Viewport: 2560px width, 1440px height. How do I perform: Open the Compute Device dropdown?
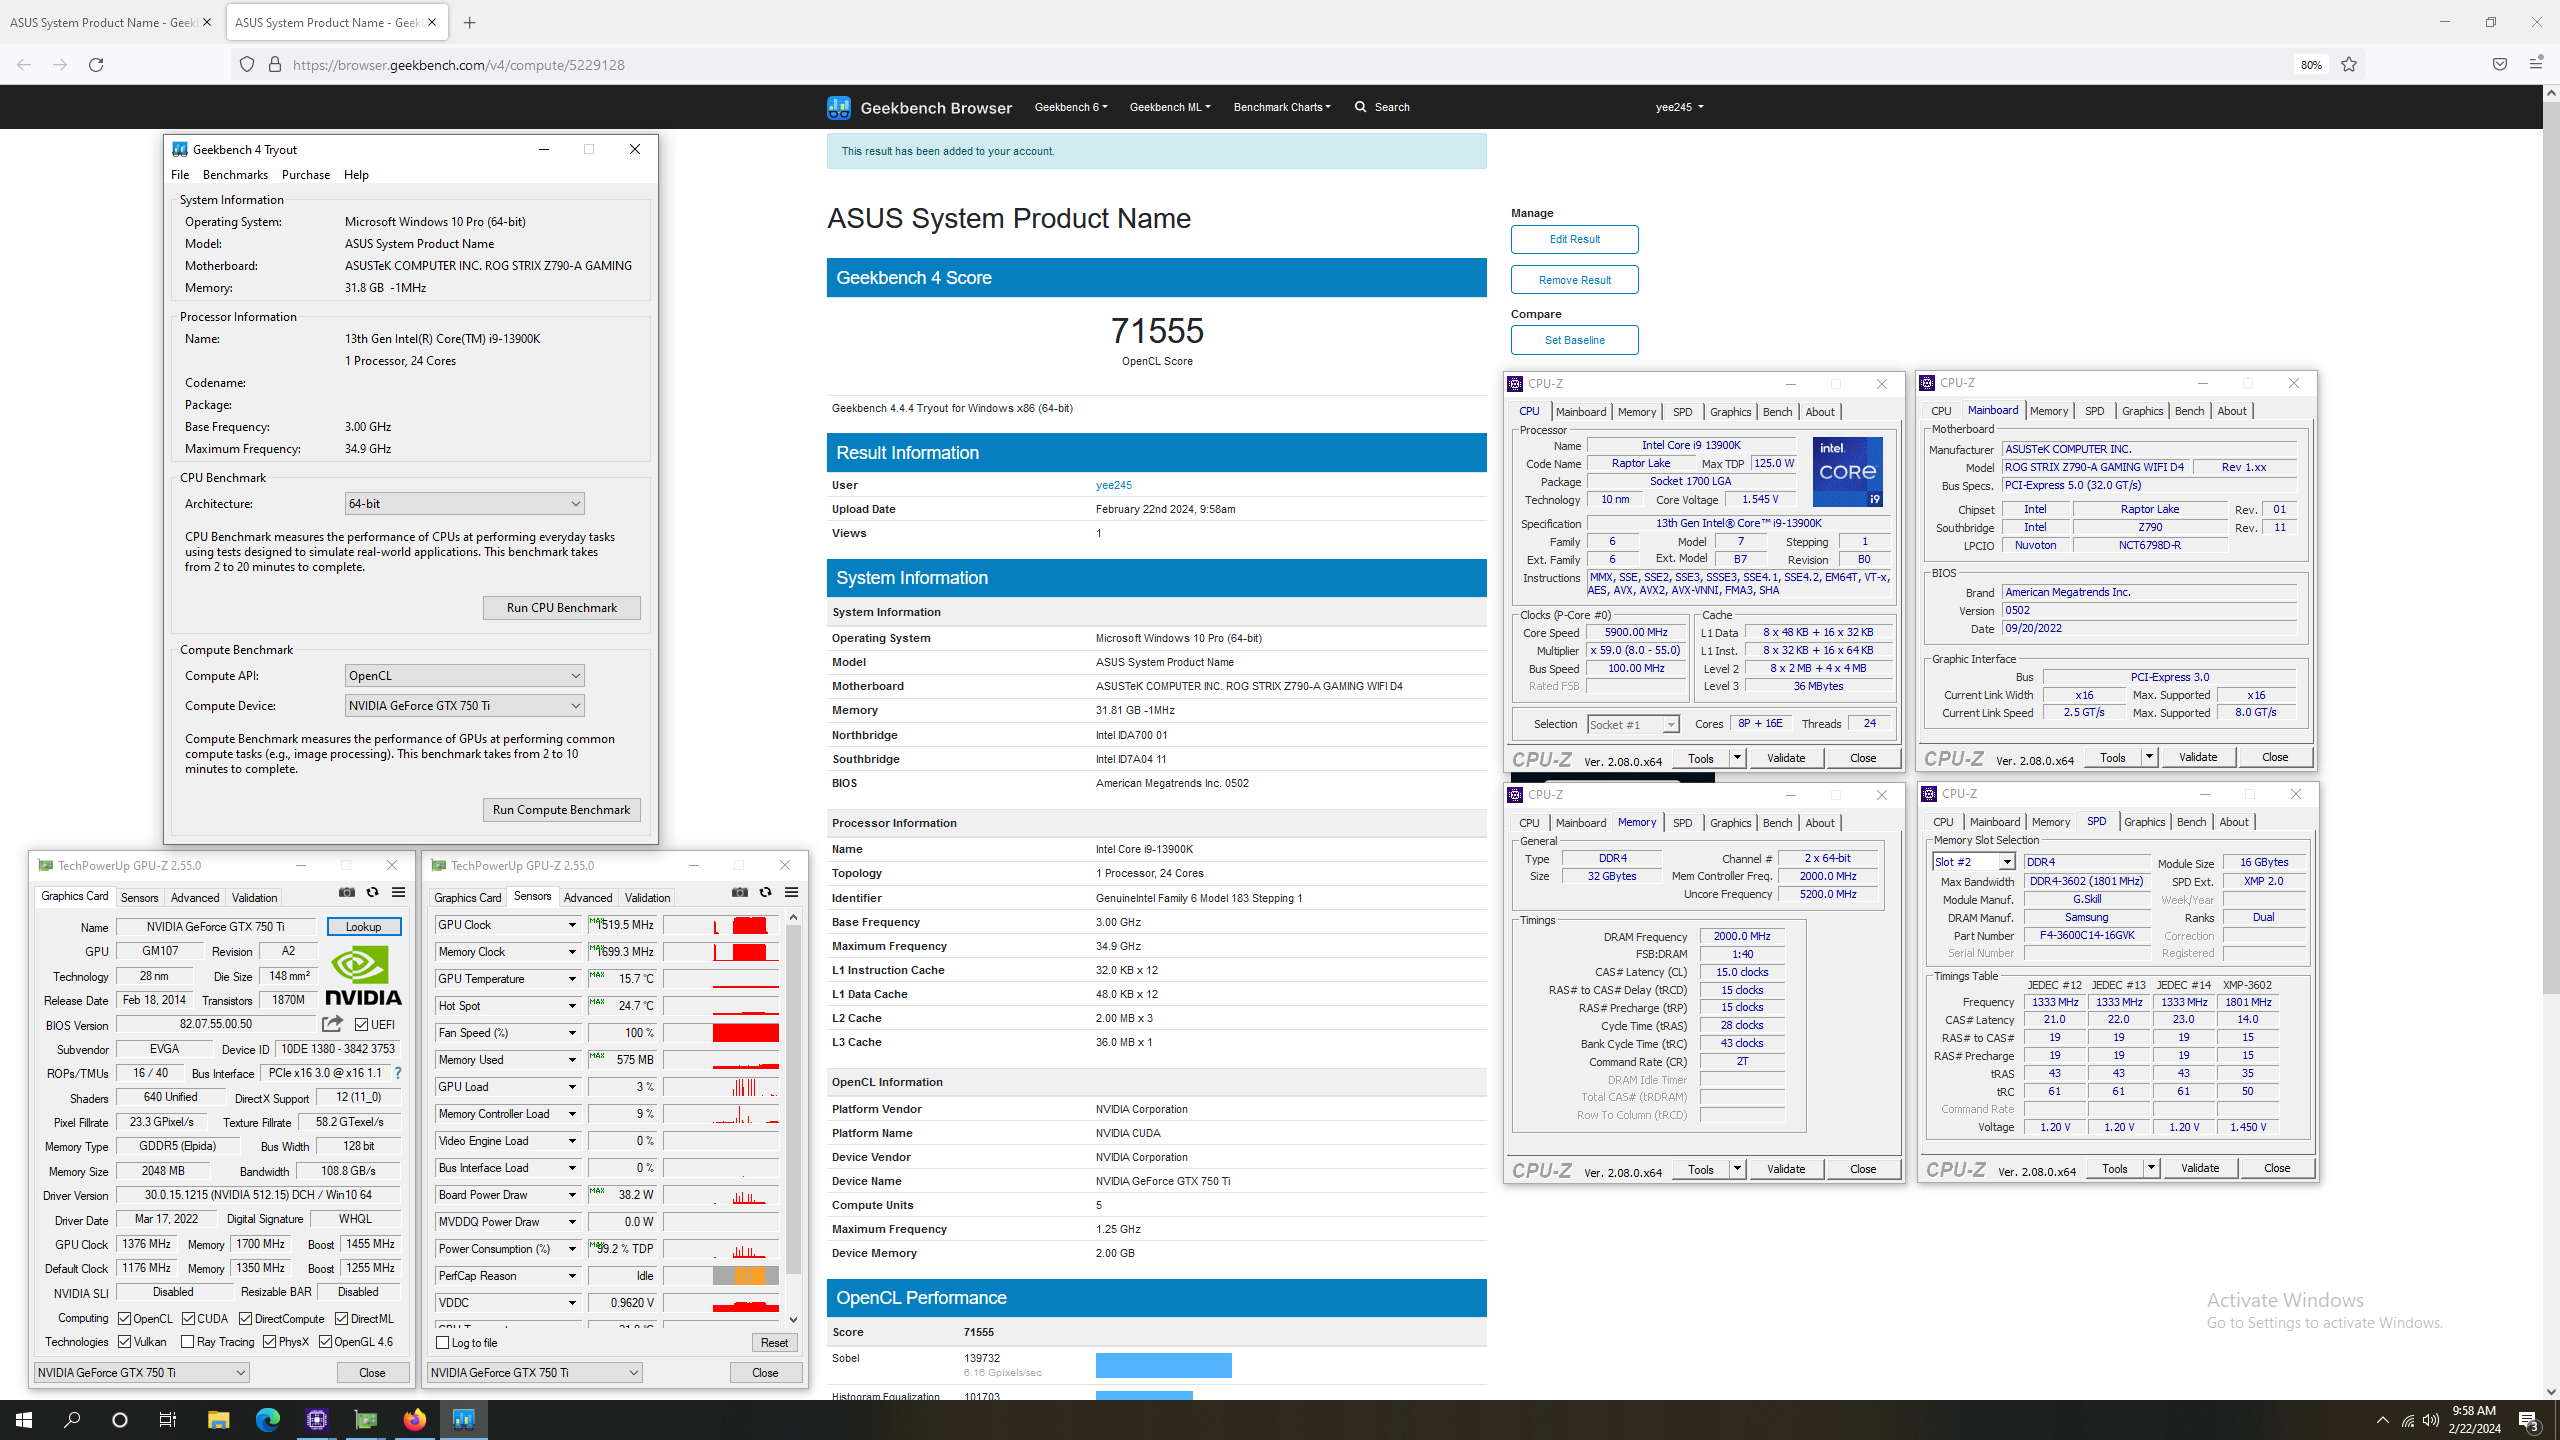(464, 706)
